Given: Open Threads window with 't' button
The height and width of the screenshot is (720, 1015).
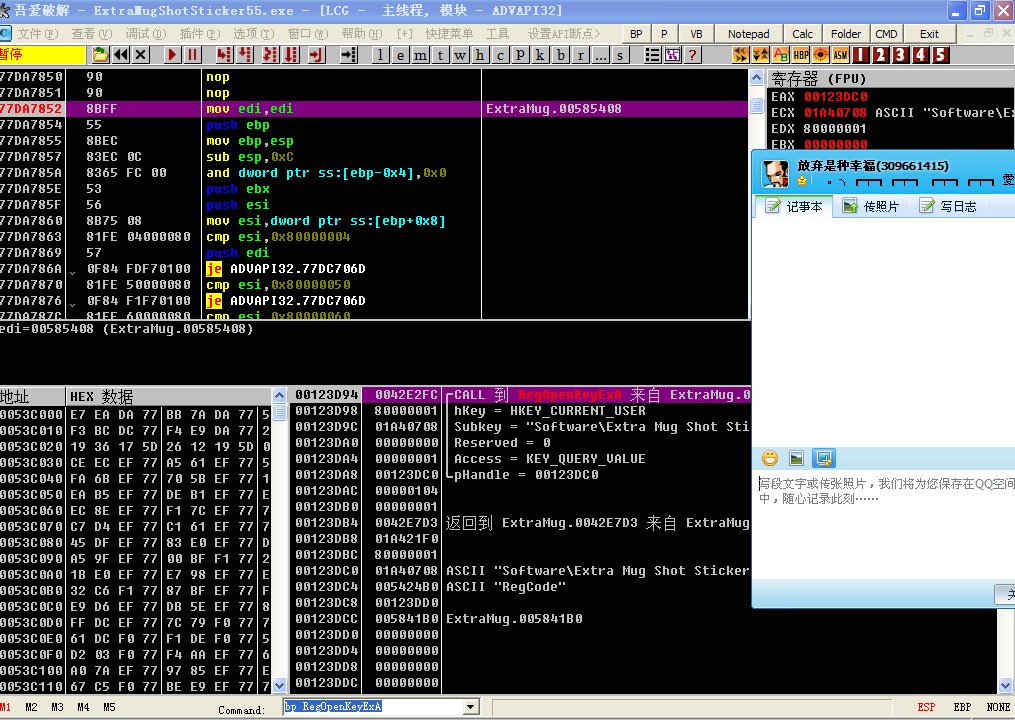Looking at the screenshot, I should [441, 55].
